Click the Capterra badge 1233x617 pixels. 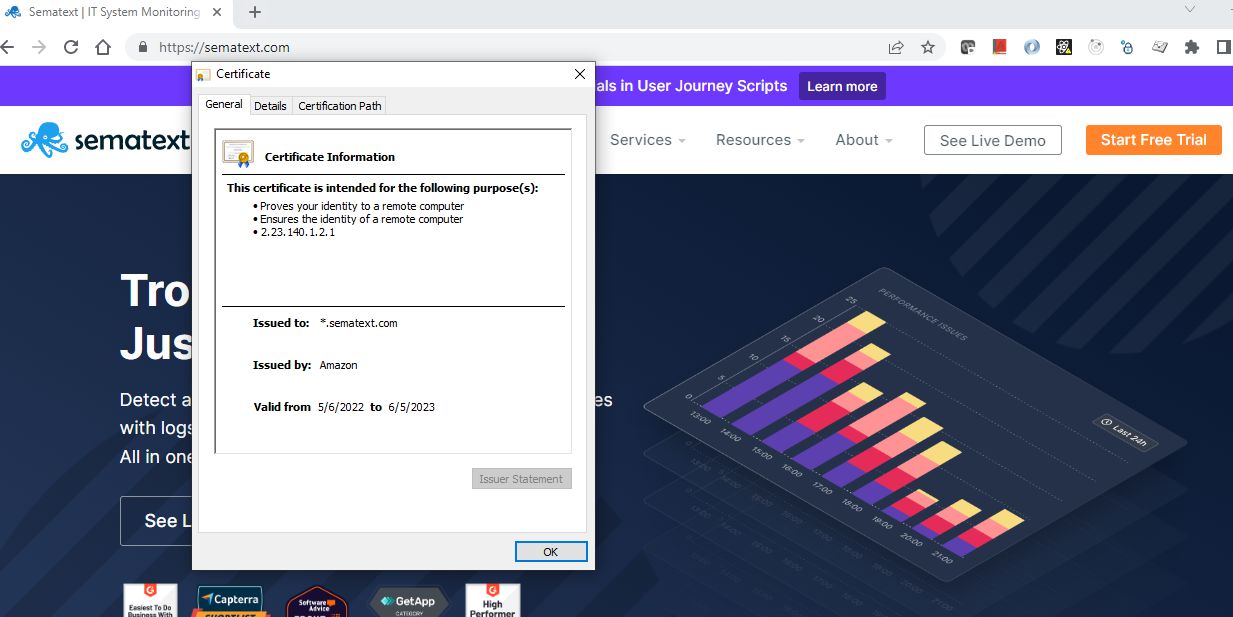[x=230, y=601]
